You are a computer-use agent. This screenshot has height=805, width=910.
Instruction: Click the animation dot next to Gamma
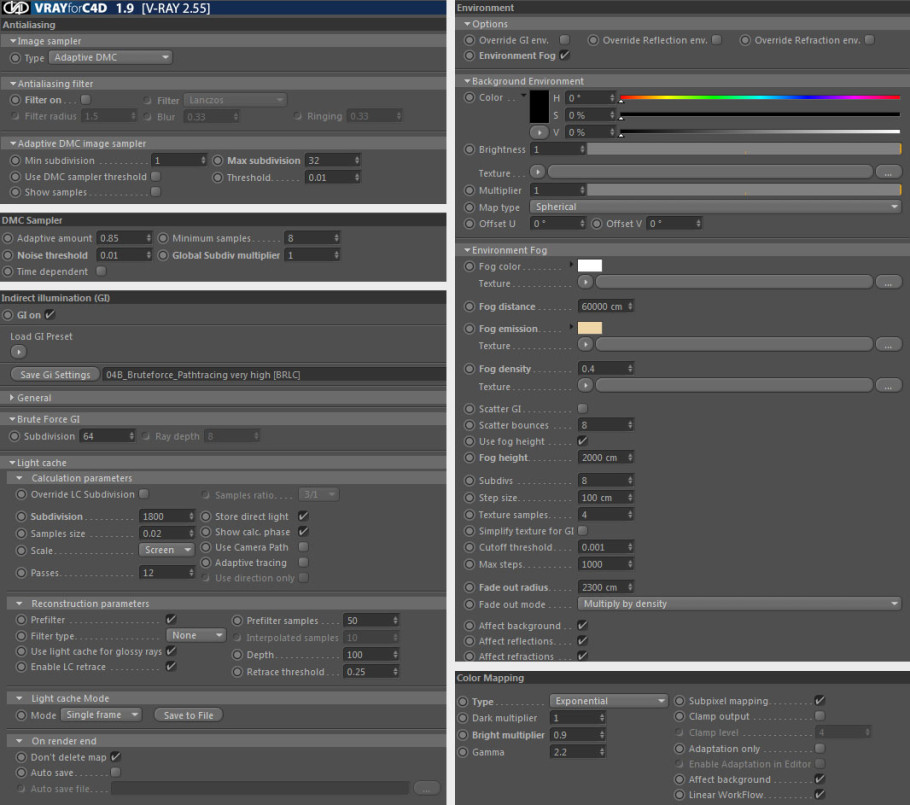click(463, 752)
